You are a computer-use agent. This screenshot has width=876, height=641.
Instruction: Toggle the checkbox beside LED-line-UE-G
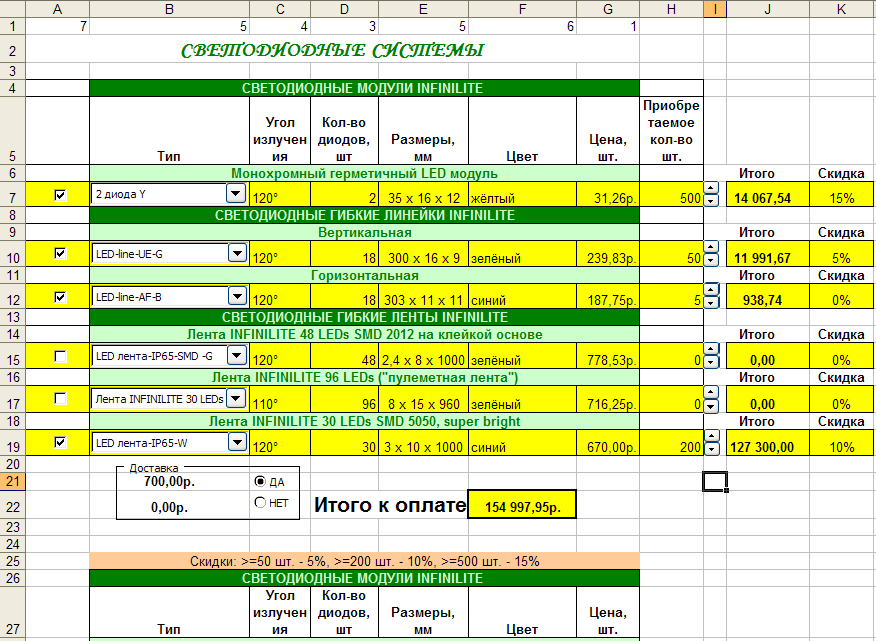[x=60, y=253]
